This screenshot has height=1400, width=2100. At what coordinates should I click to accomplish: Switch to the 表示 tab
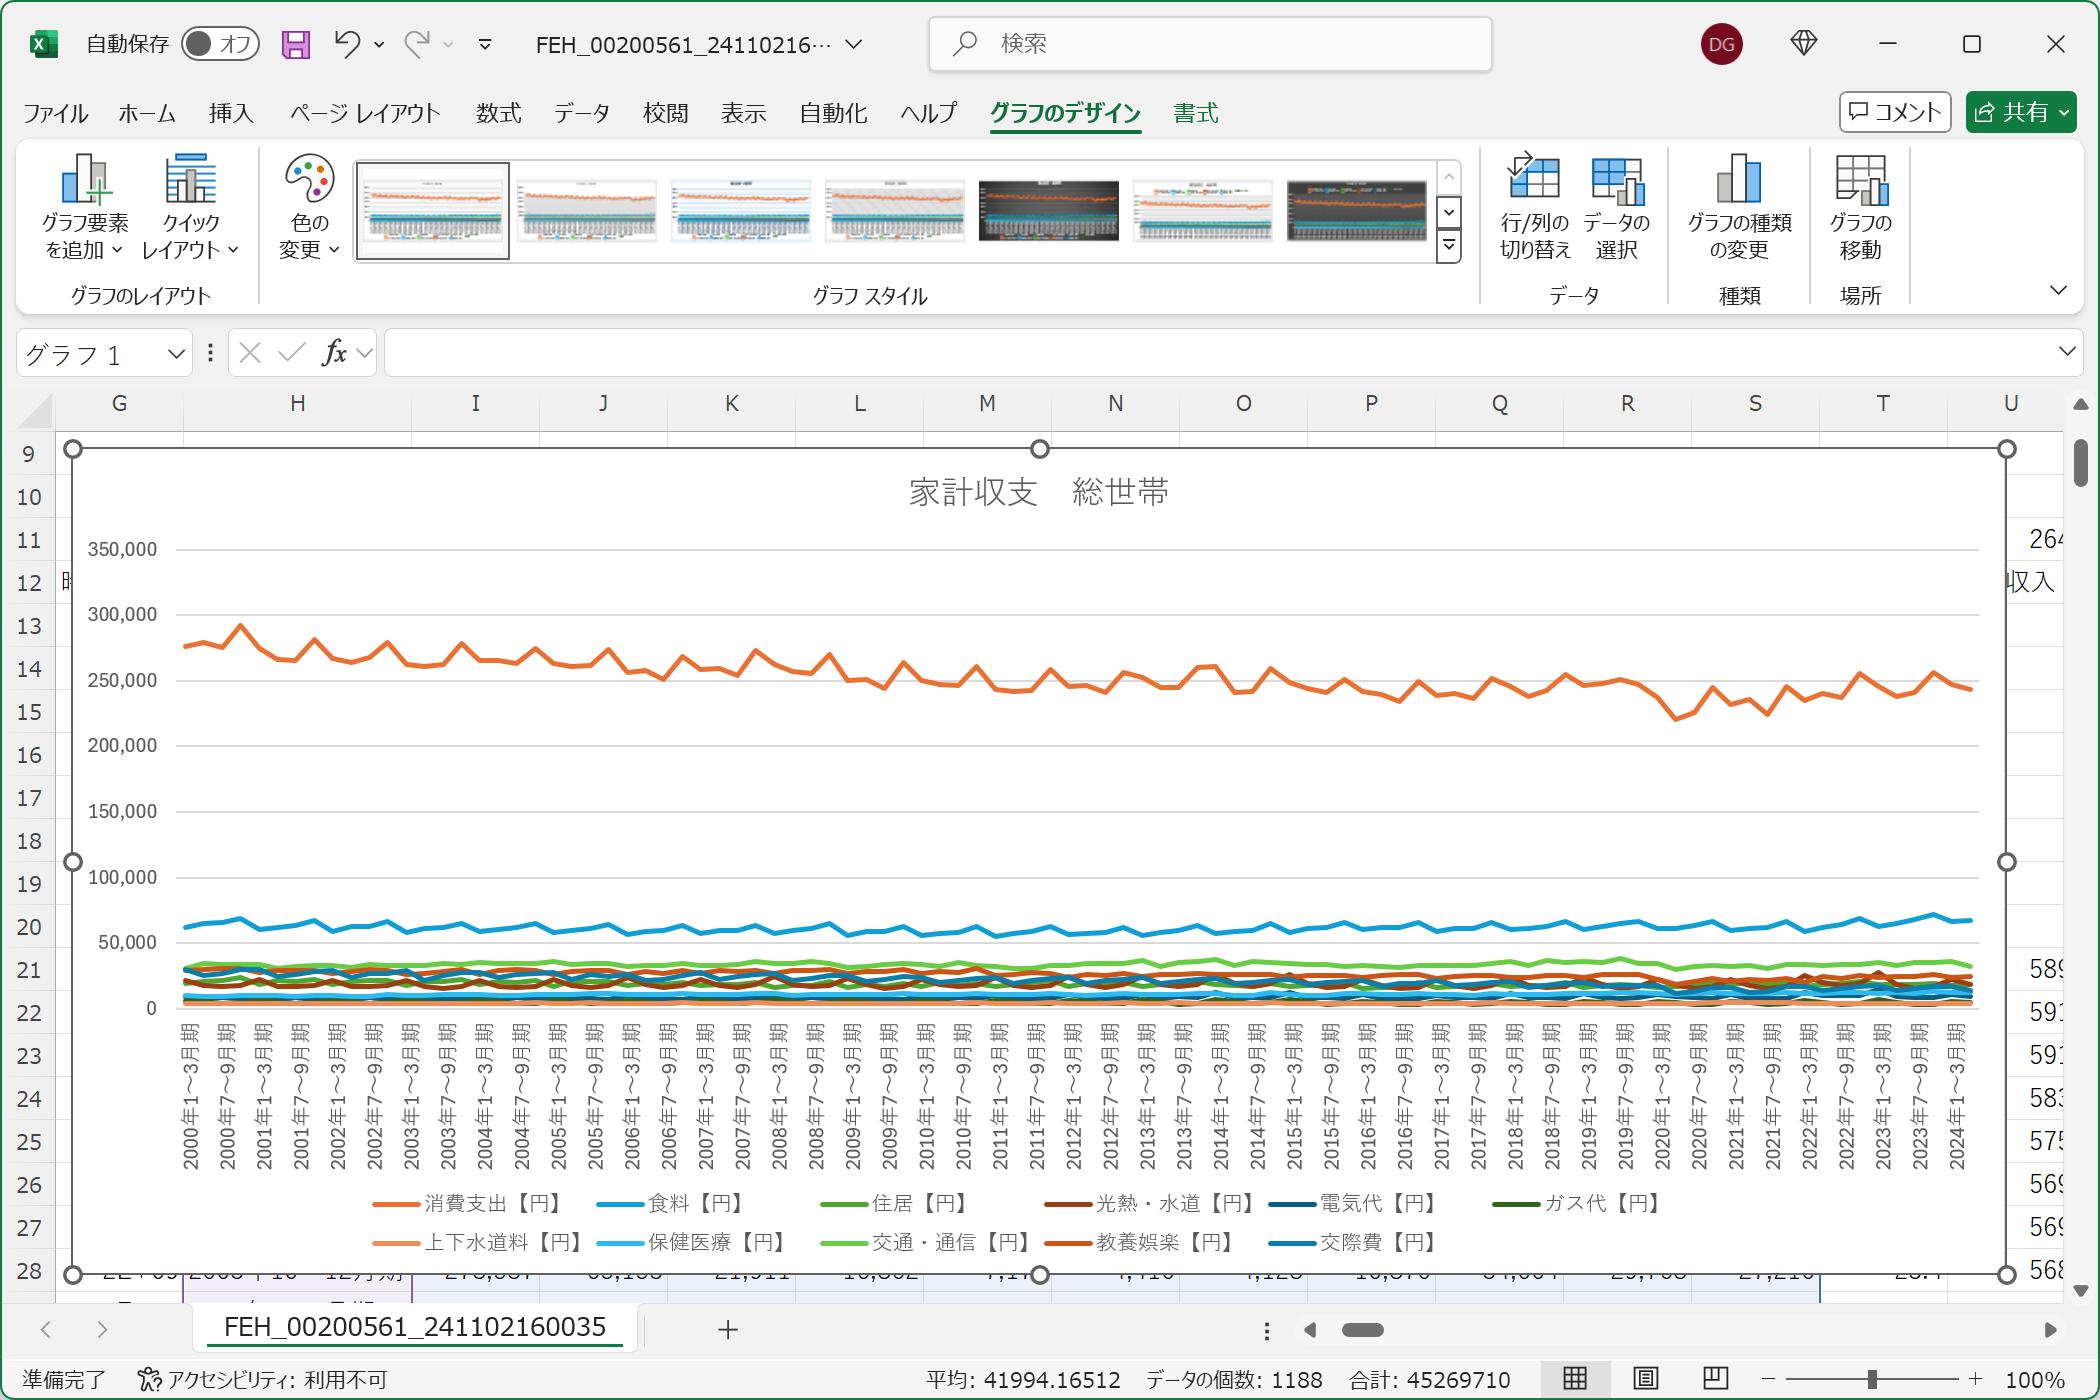point(743,113)
